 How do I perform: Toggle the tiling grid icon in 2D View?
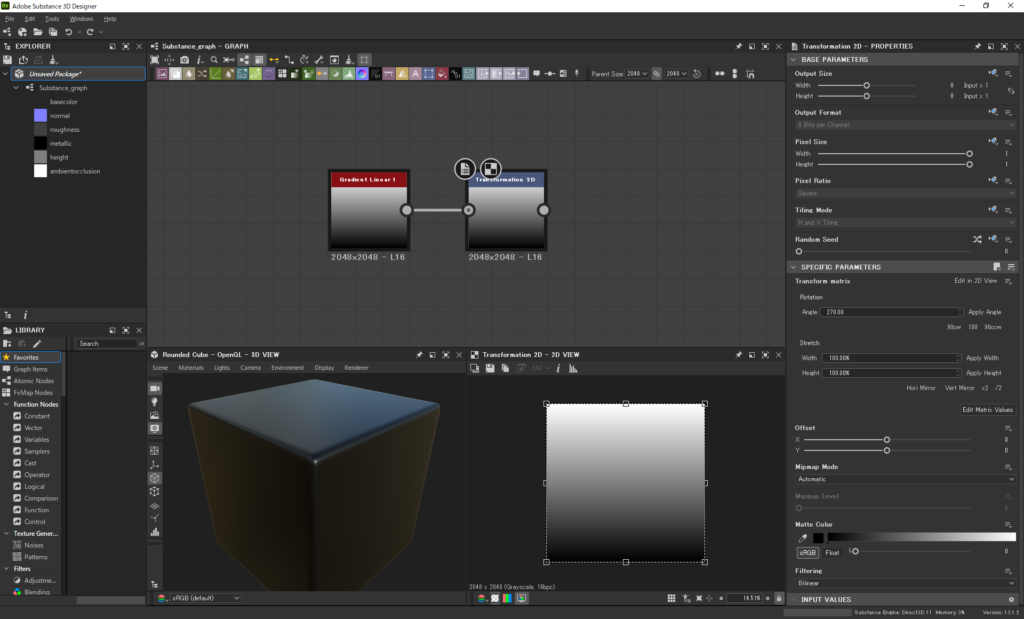[671, 598]
